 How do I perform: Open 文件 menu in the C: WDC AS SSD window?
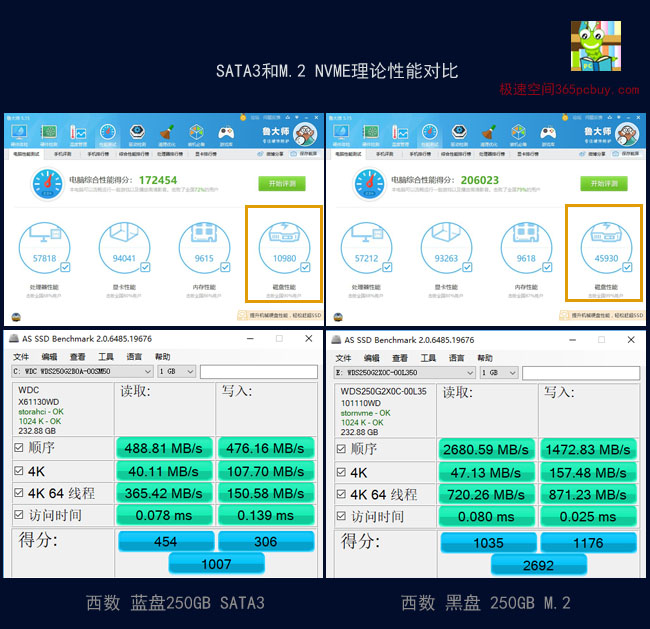point(21,357)
